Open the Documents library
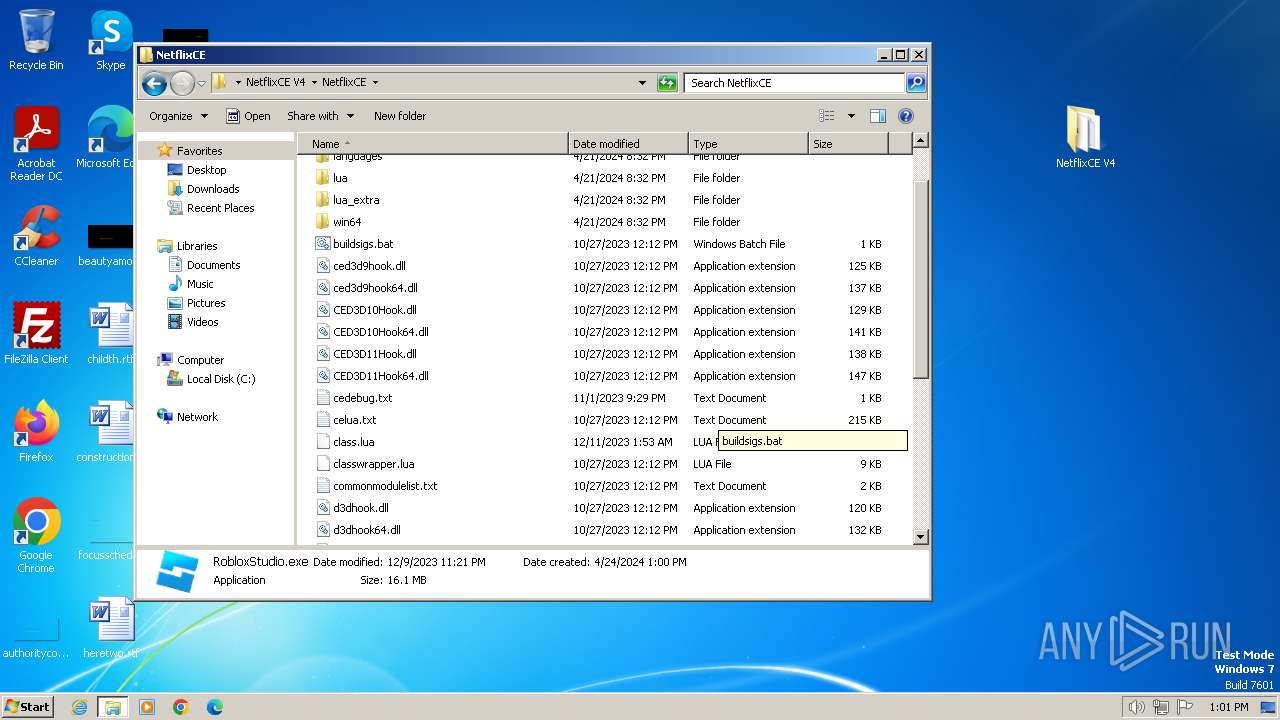Screen dimensions: 1280x720 213,265
